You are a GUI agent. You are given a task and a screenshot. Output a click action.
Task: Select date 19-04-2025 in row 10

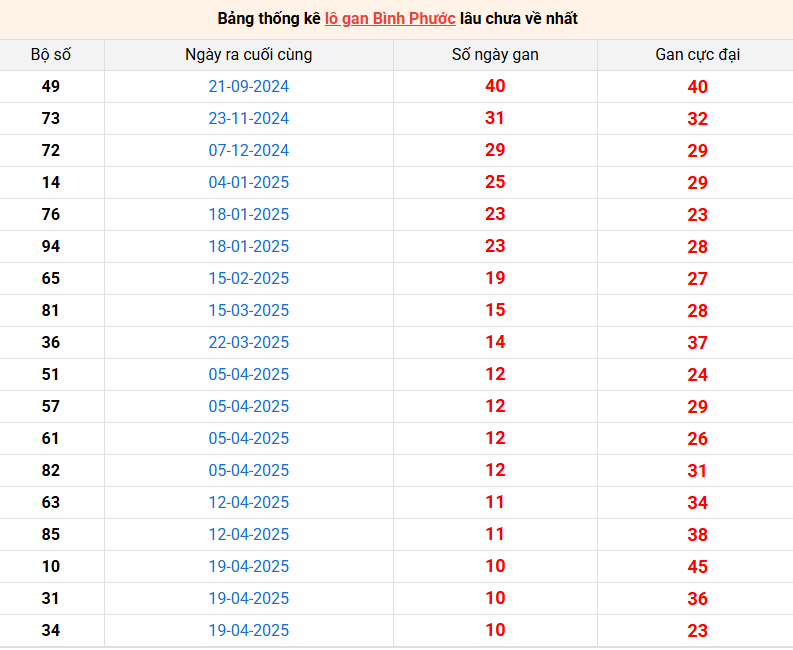pos(248,566)
